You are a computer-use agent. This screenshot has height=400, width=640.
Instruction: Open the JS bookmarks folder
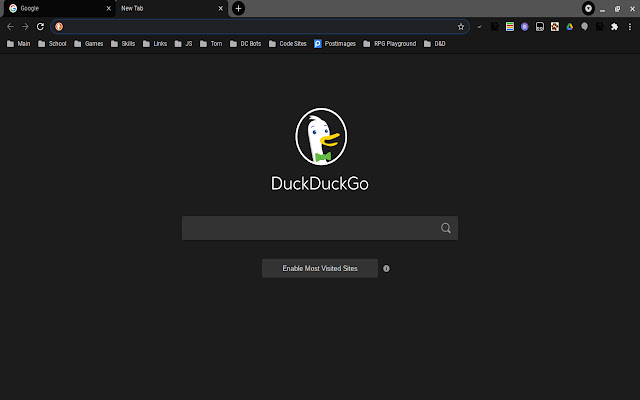coord(183,44)
